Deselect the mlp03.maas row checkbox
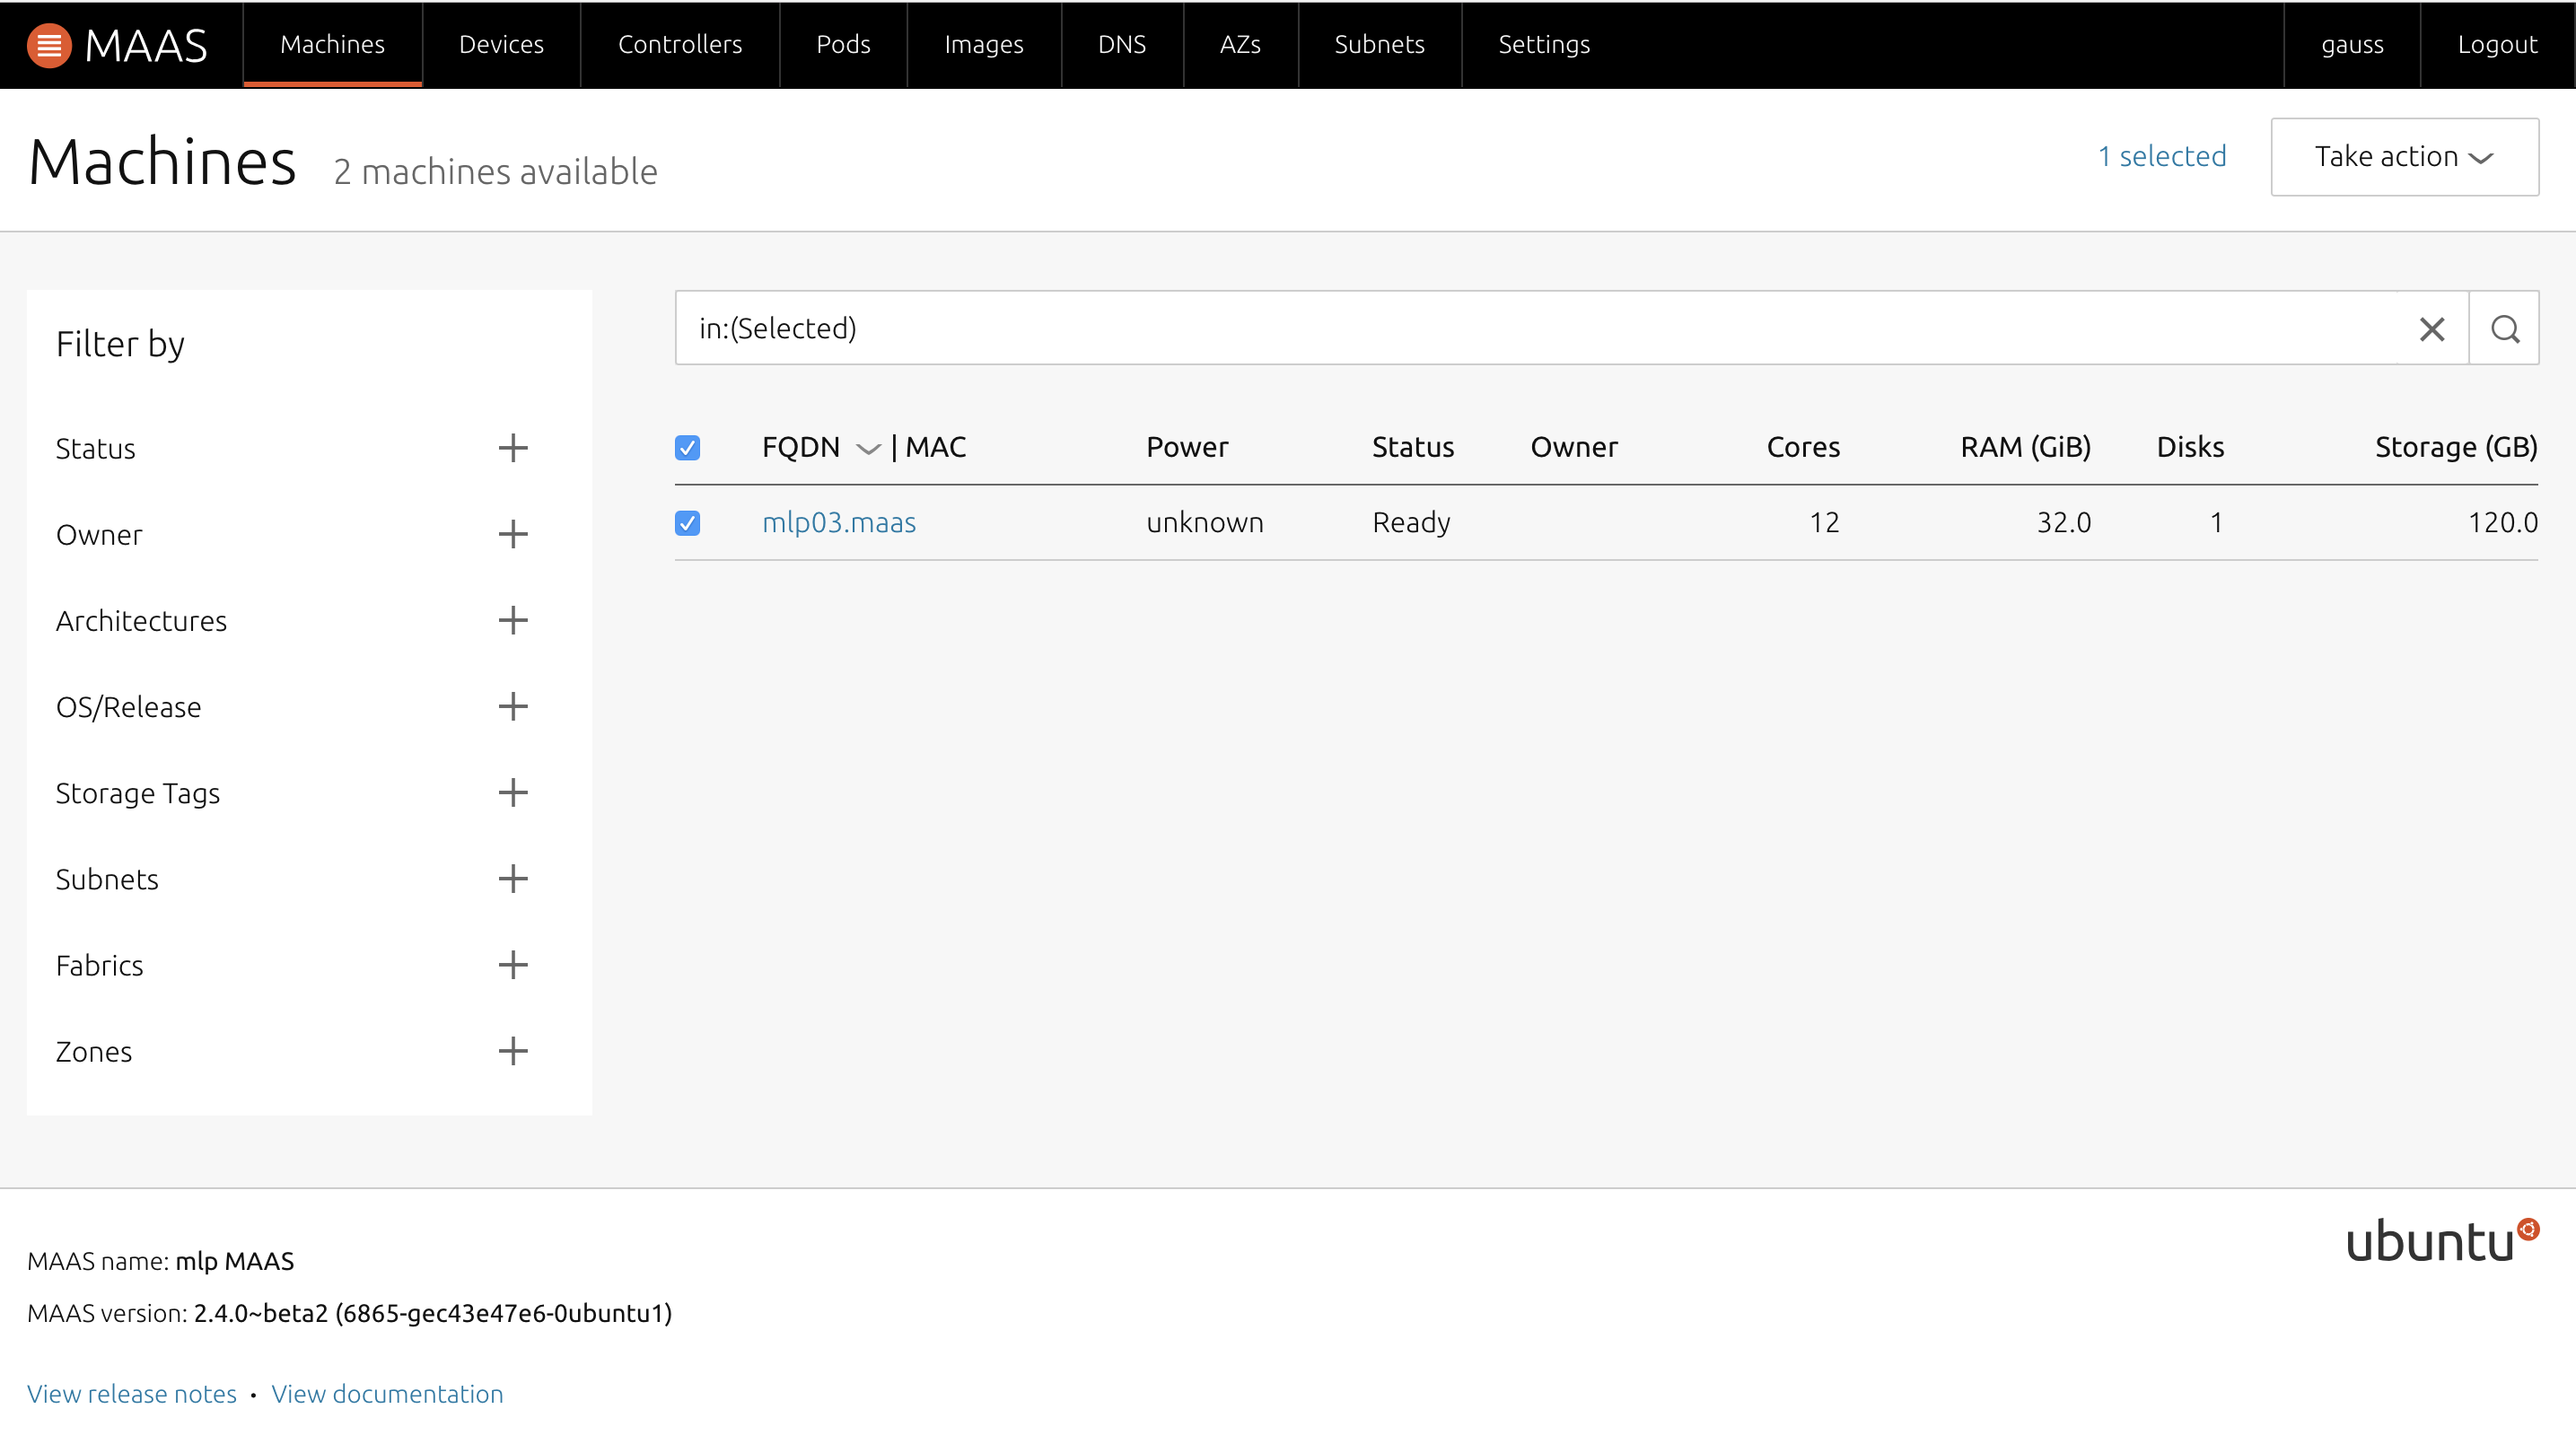Viewport: 2576px width, 1444px height. [687, 523]
